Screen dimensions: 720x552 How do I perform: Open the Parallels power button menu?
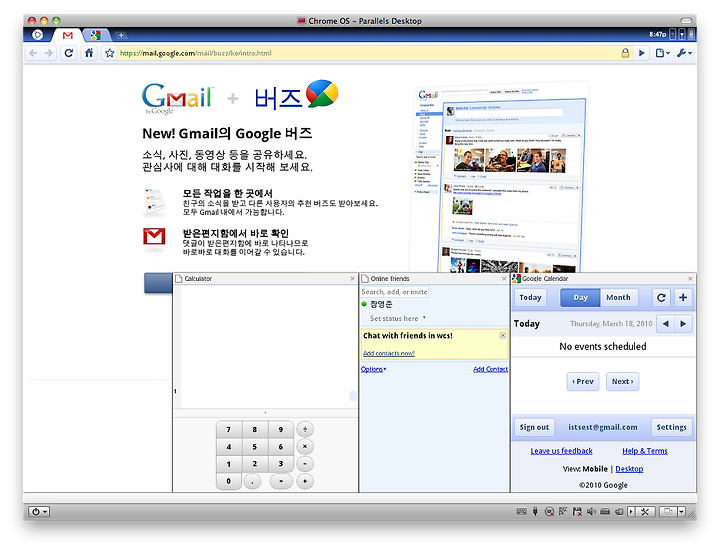39,512
